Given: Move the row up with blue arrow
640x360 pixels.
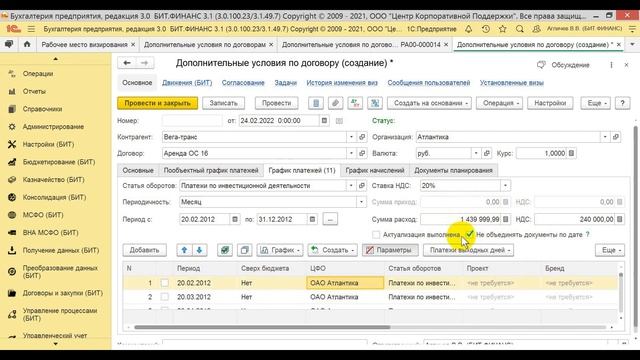Looking at the screenshot, I should coord(184,250).
